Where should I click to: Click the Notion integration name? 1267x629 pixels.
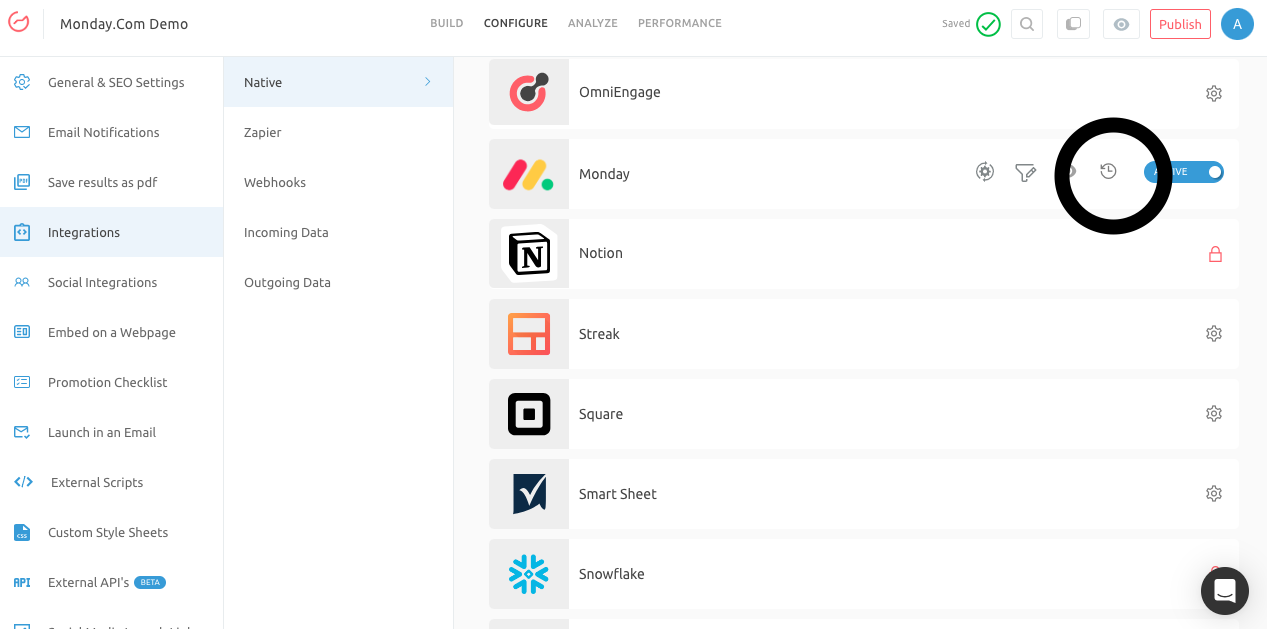tap(601, 253)
